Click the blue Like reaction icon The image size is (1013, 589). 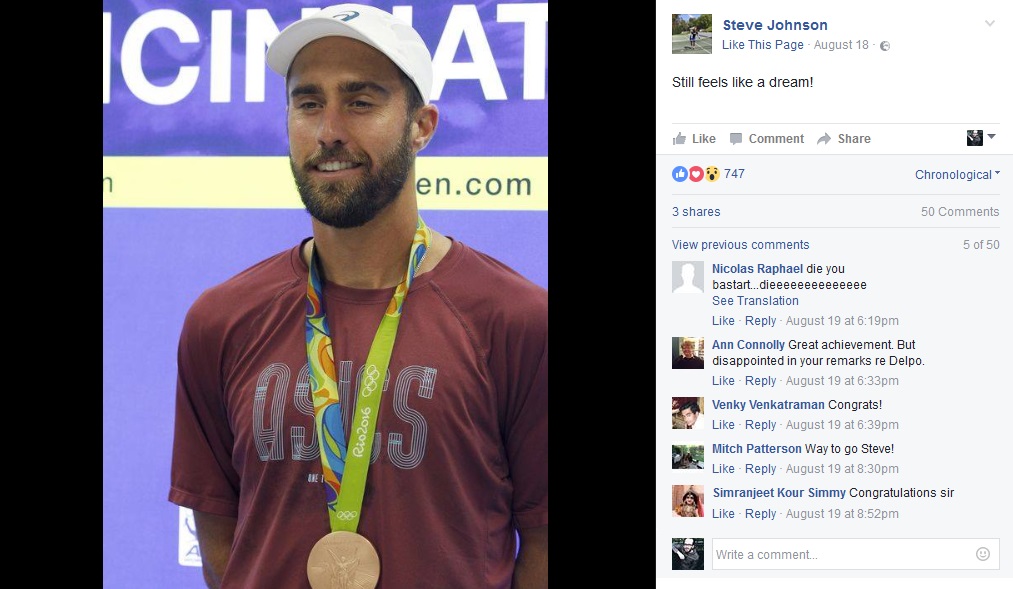coord(680,174)
